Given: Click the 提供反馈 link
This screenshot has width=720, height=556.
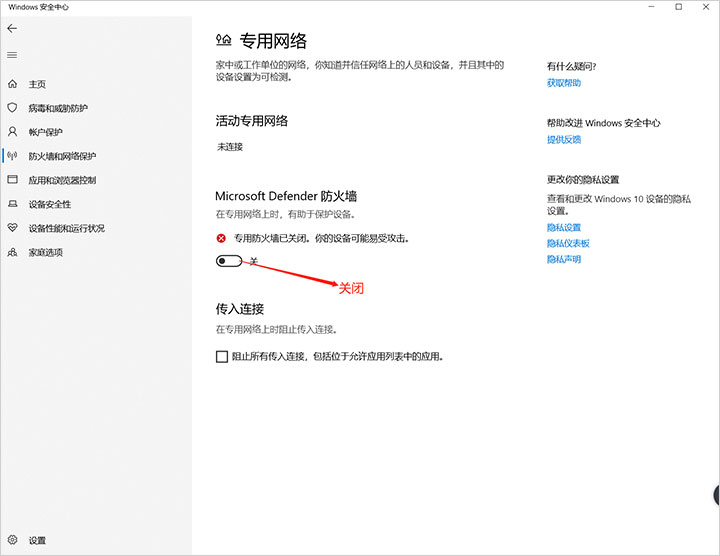Looking at the screenshot, I should click(x=564, y=140).
